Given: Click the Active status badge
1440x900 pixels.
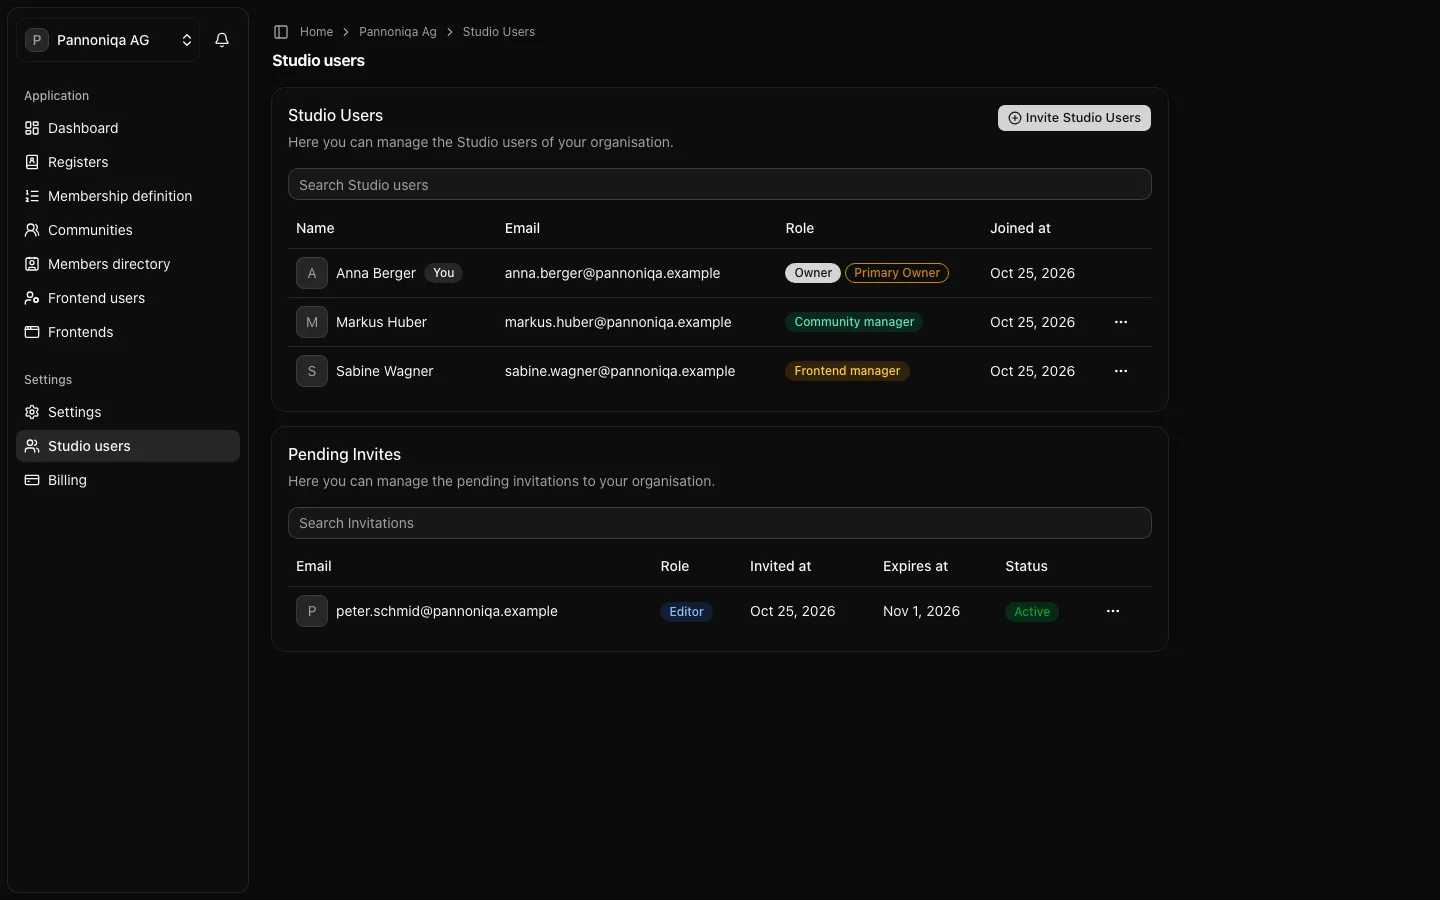Looking at the screenshot, I should (1032, 612).
